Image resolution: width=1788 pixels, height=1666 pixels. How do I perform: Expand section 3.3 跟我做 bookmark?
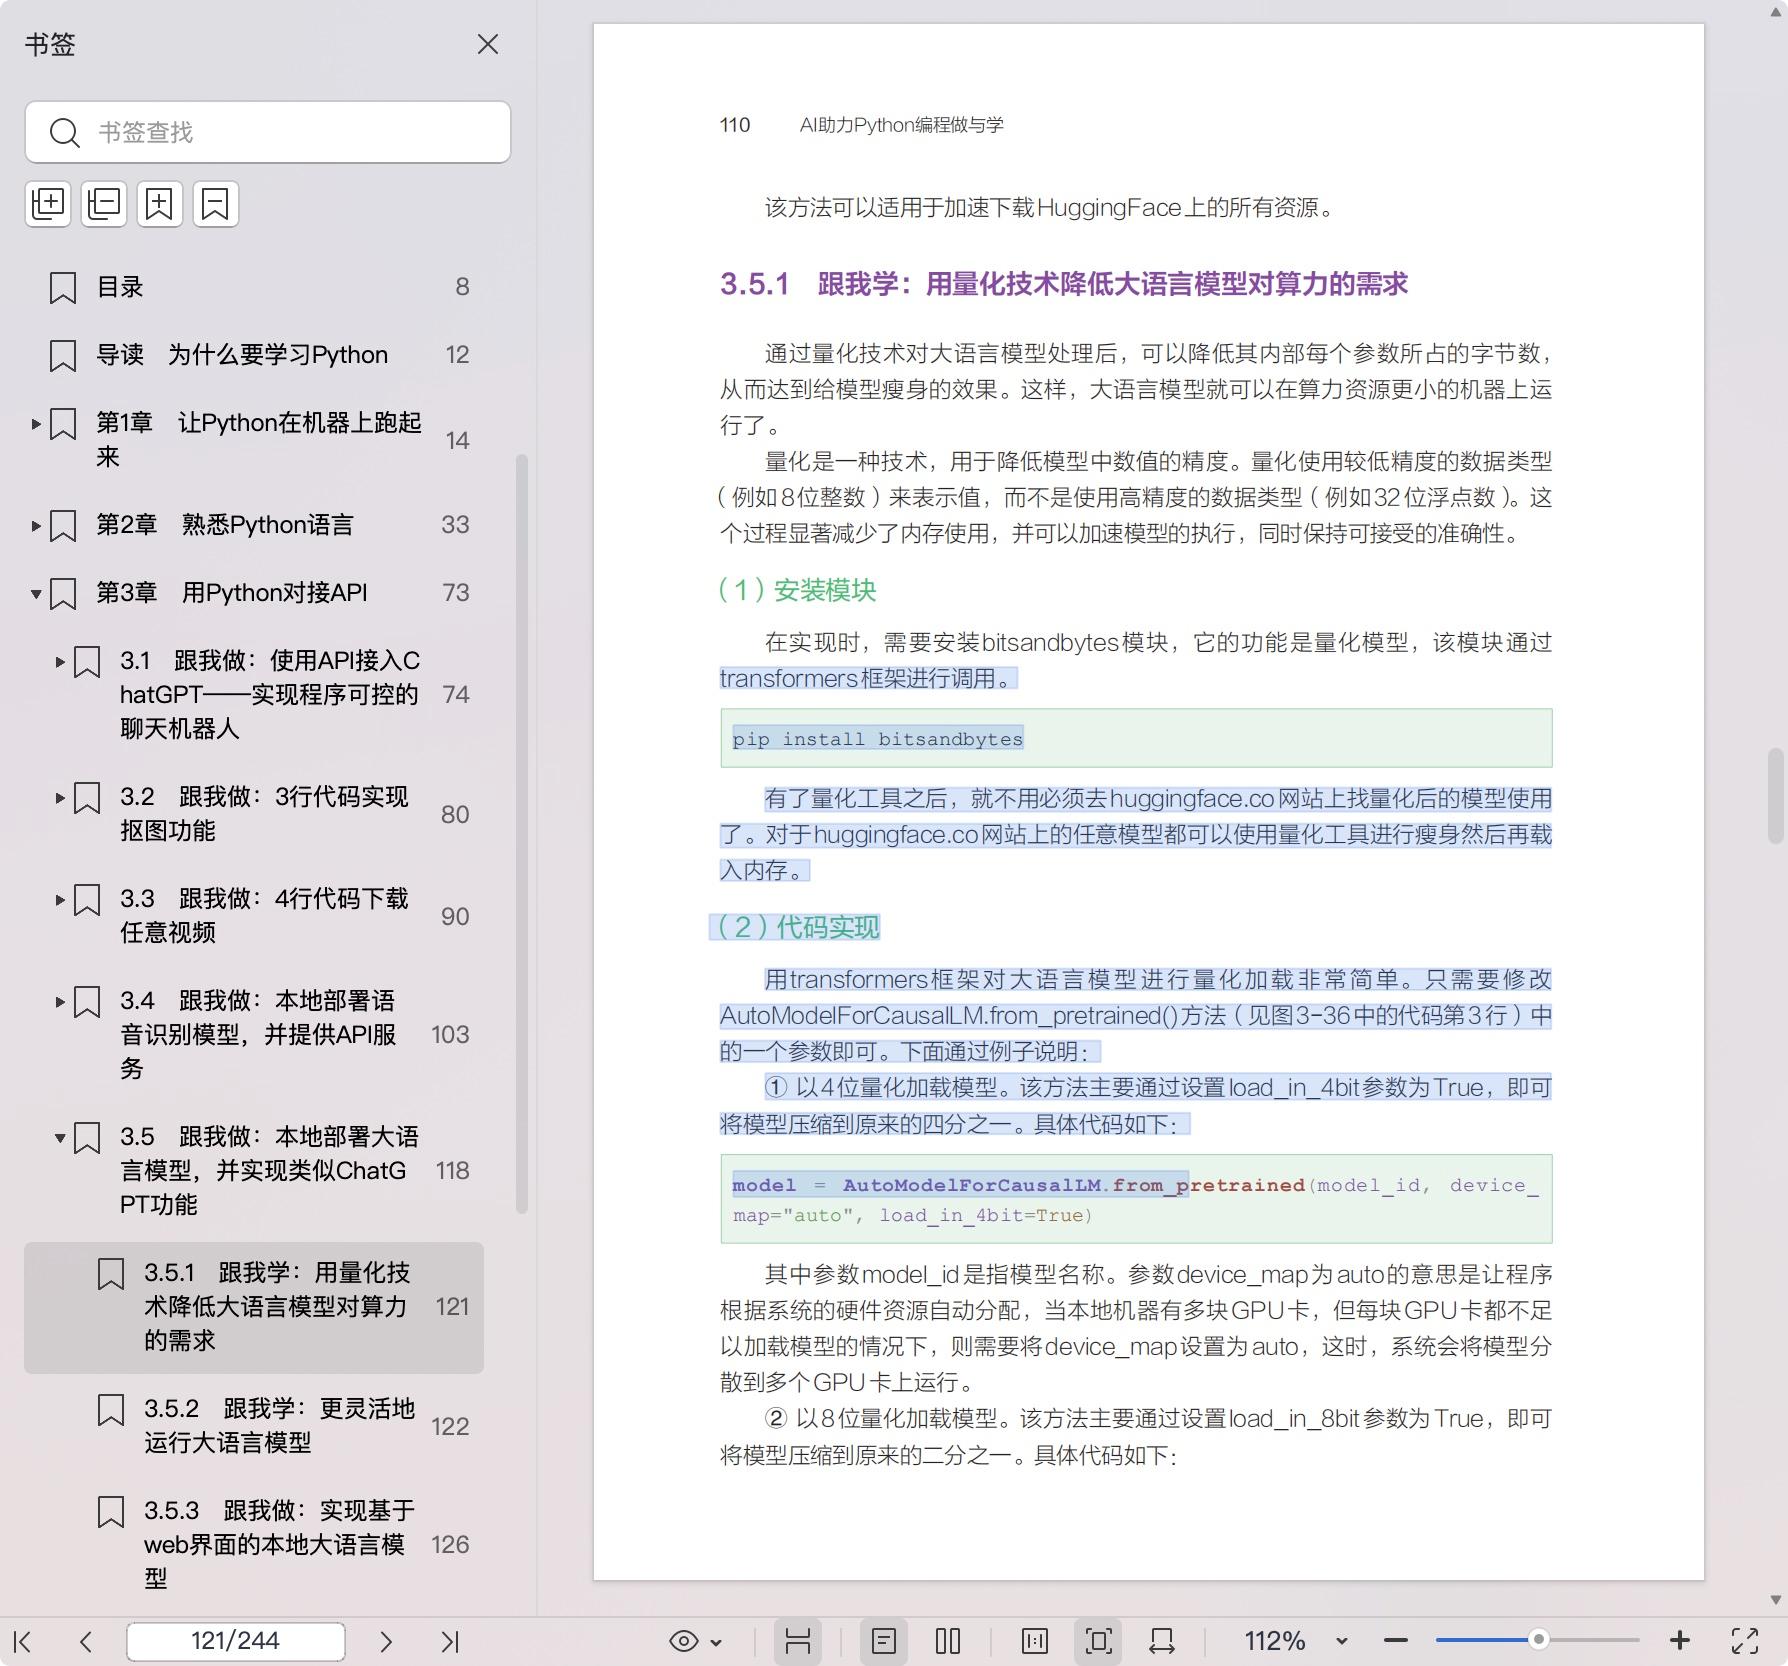tap(60, 899)
